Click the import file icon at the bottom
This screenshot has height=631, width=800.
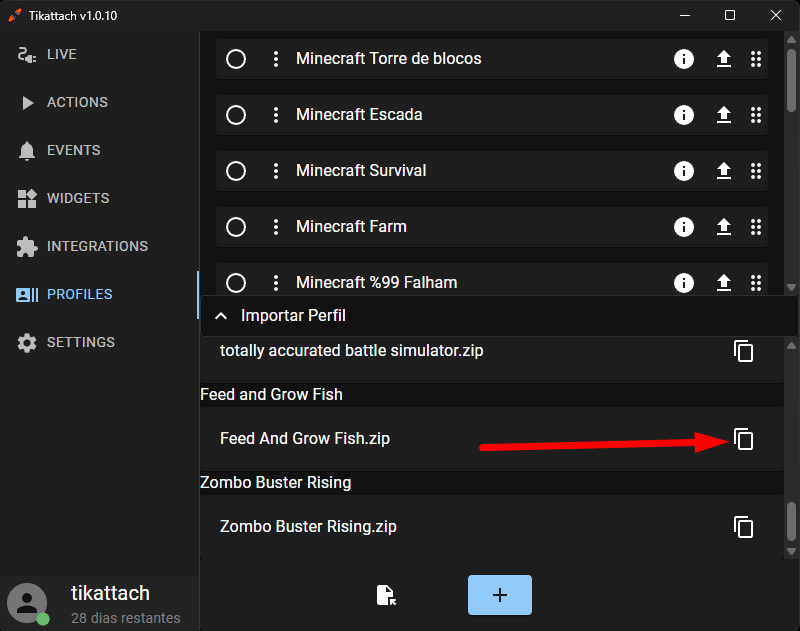pyautogui.click(x=386, y=595)
